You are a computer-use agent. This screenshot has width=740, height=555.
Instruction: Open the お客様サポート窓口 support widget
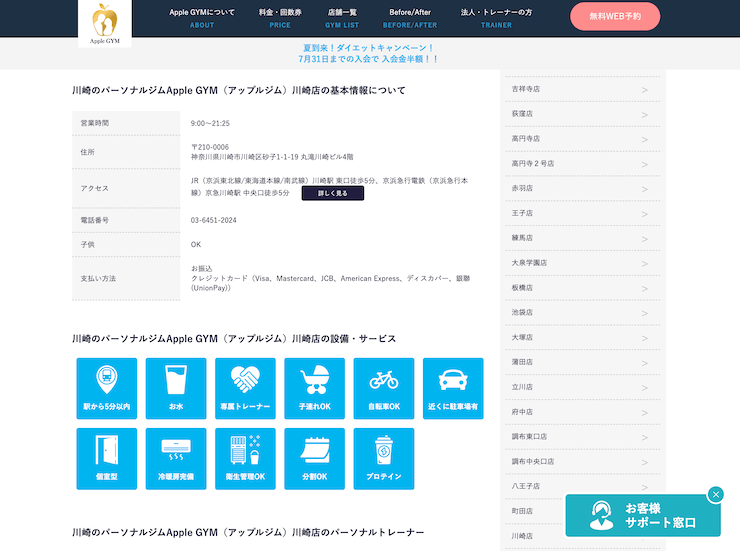click(643, 515)
